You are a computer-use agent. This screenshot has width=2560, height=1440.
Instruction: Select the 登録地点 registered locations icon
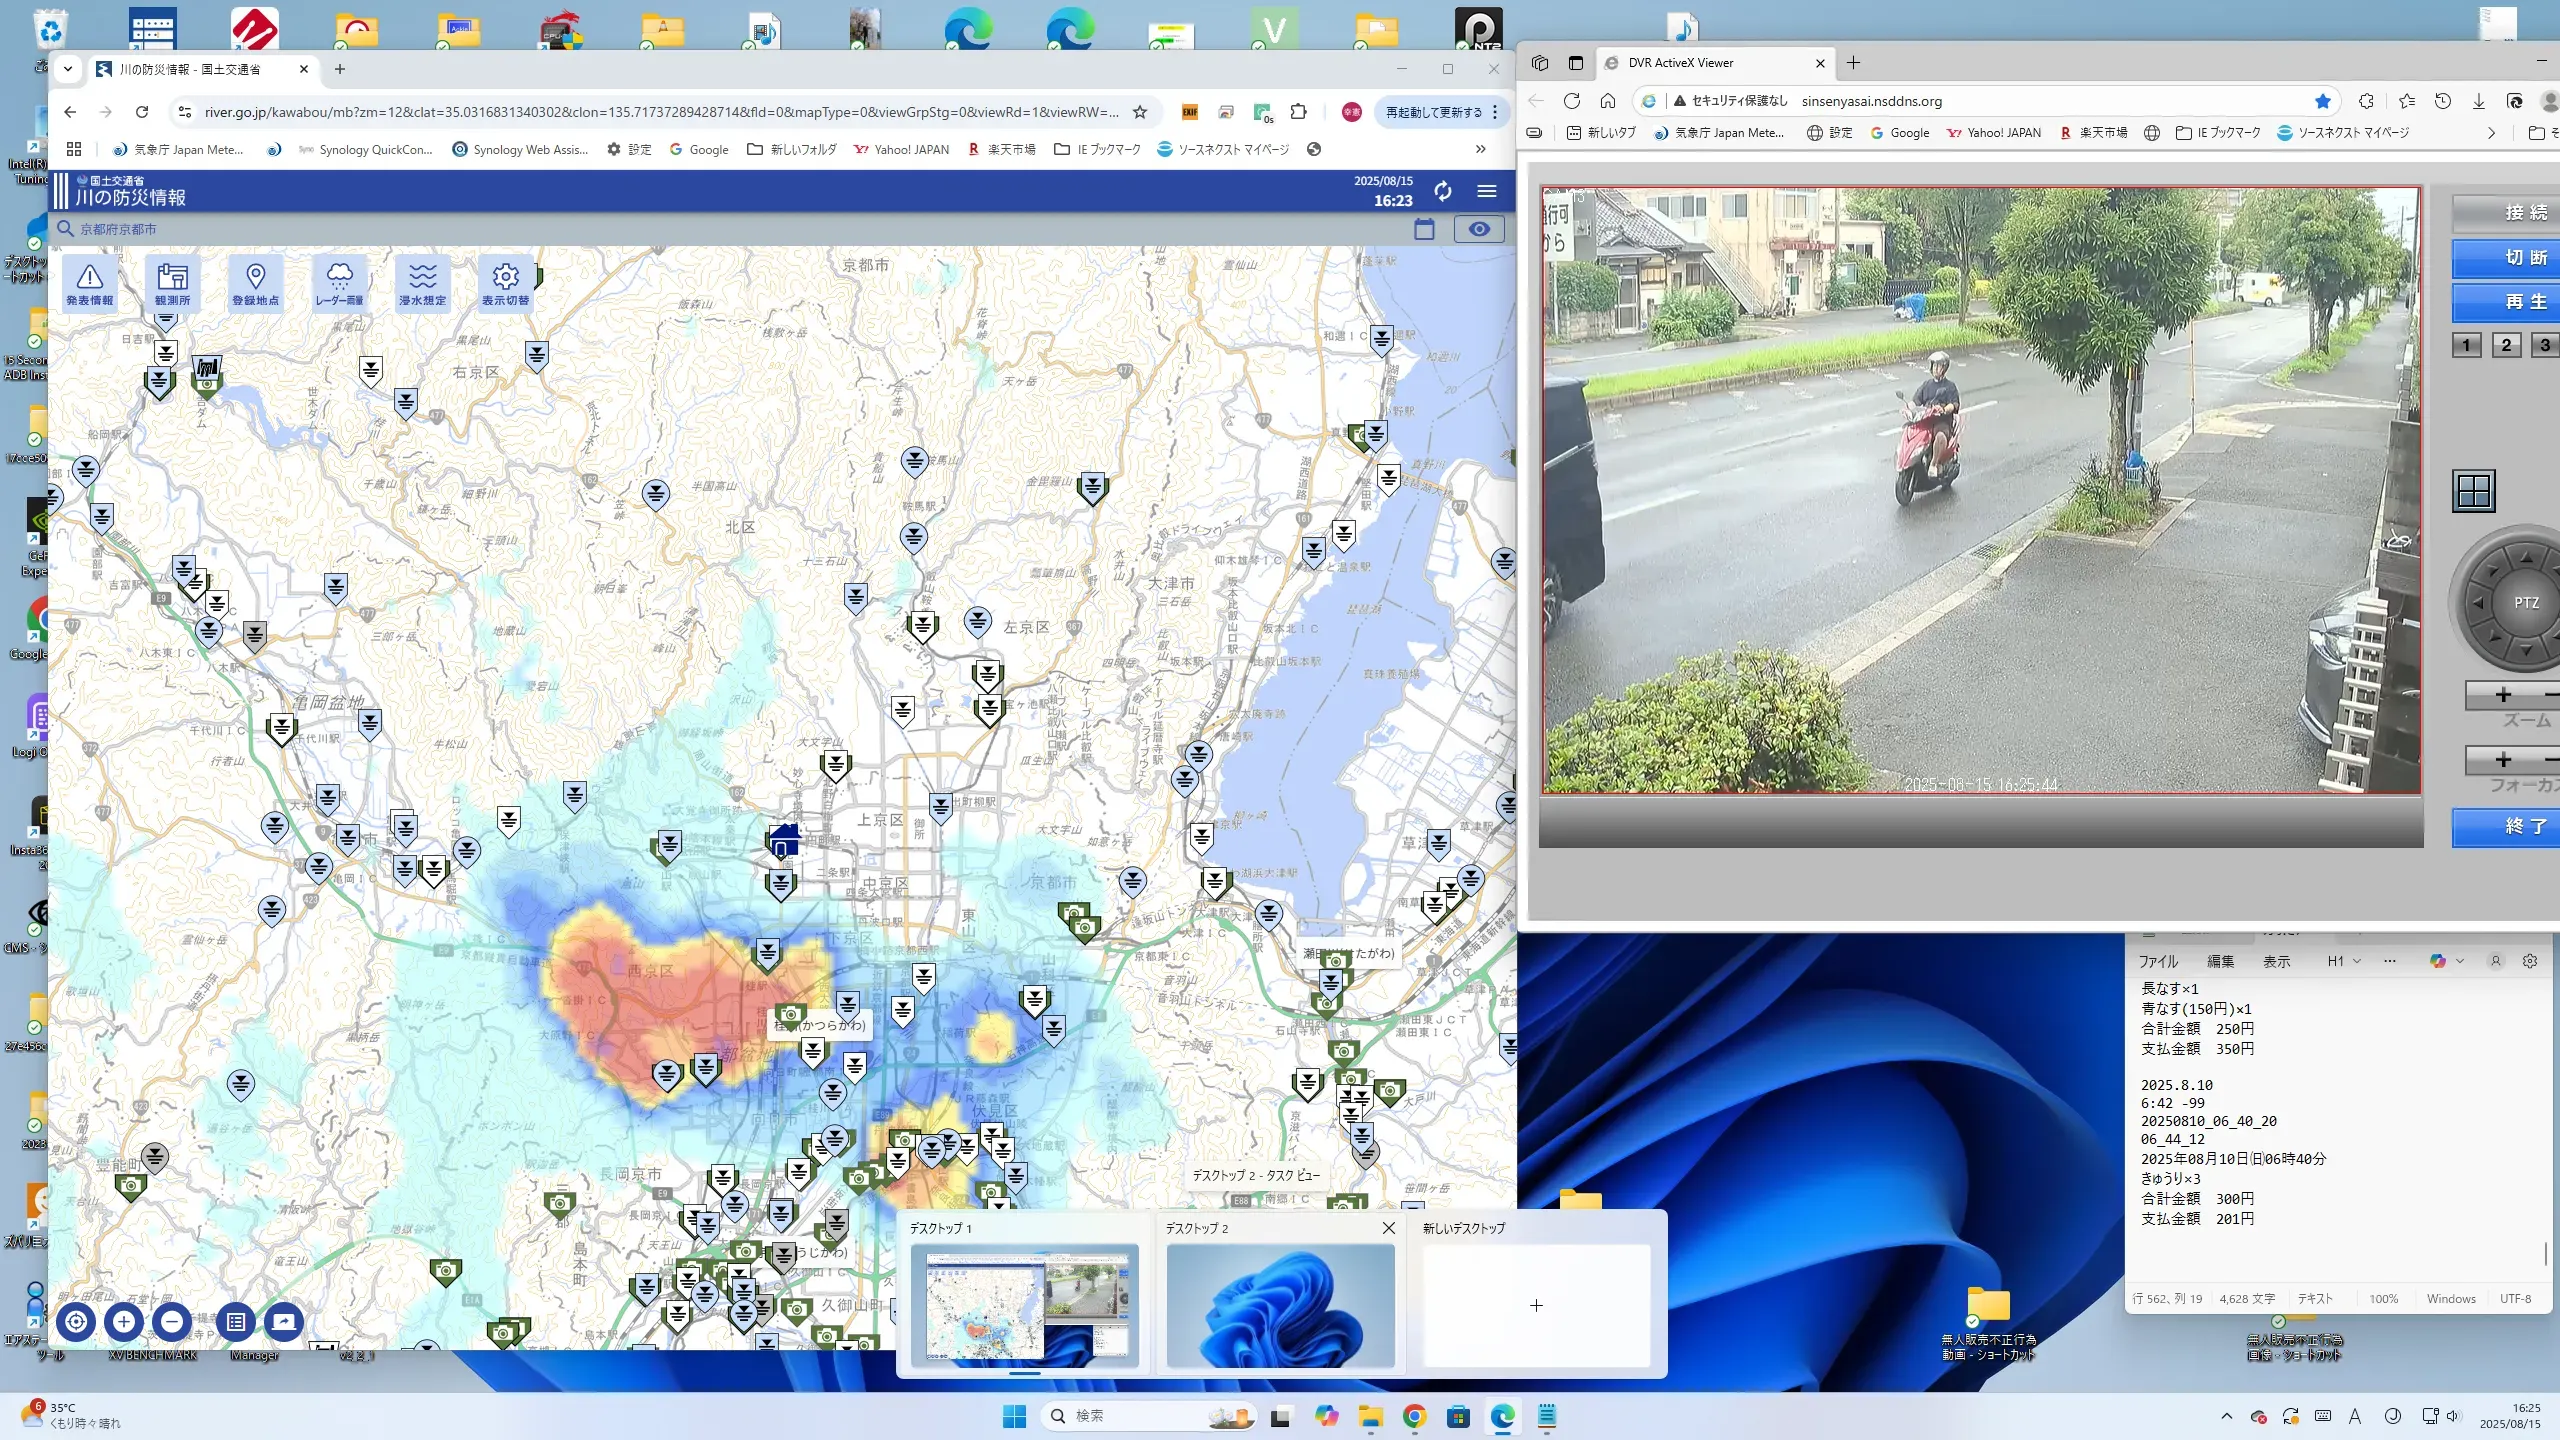(x=255, y=283)
